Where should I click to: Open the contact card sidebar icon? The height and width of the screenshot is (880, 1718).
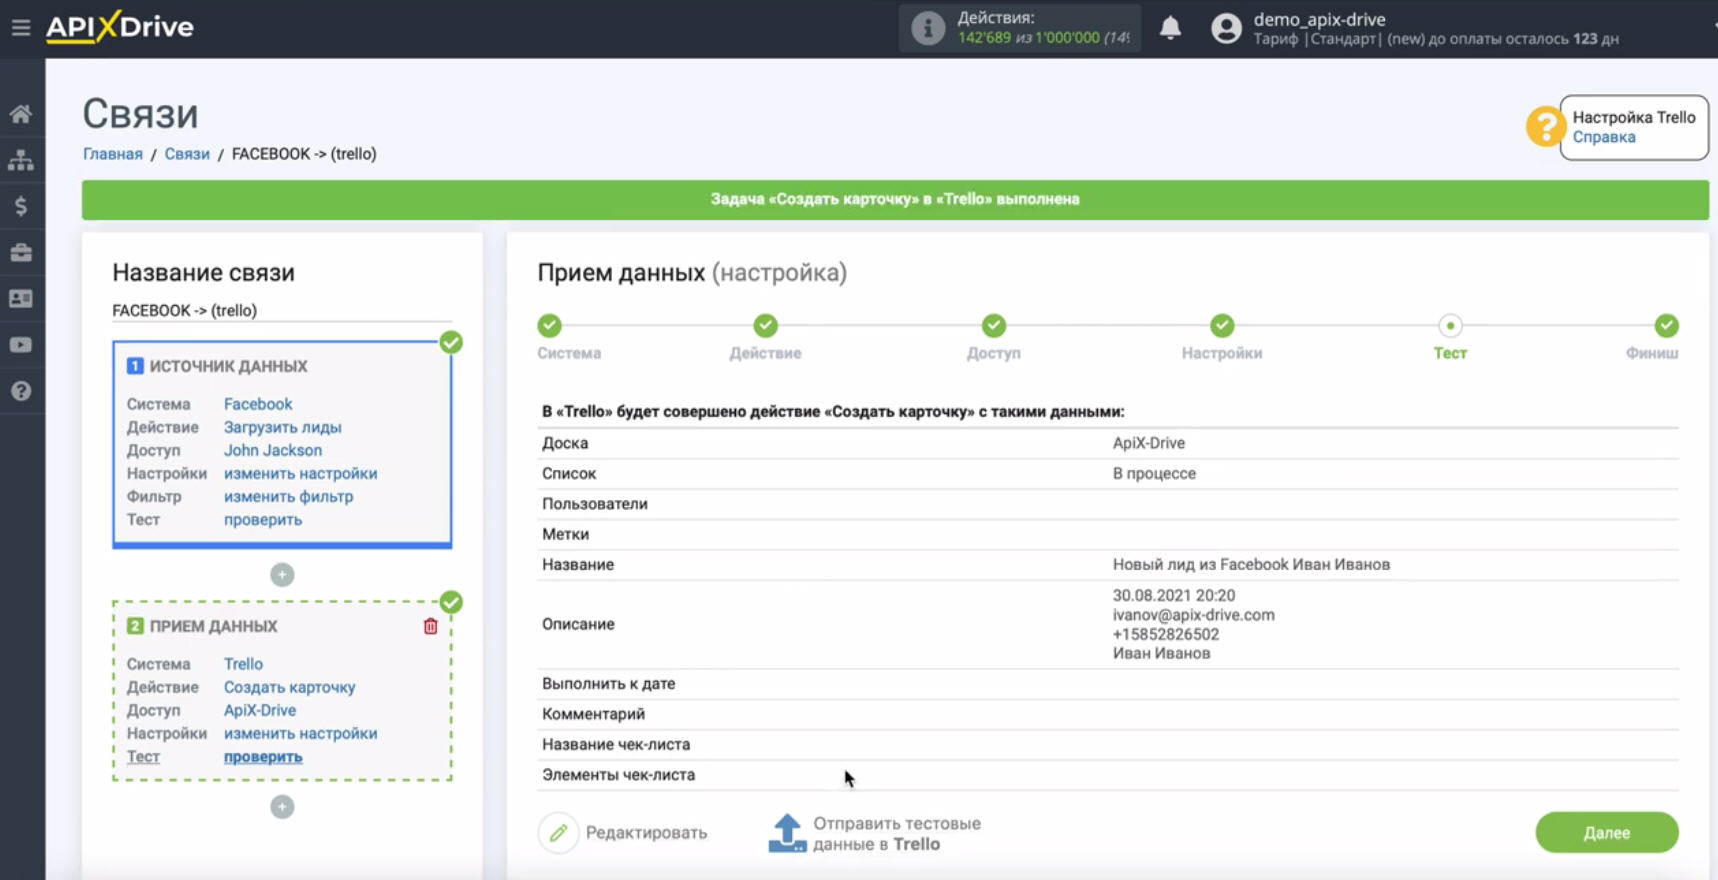[x=21, y=298]
